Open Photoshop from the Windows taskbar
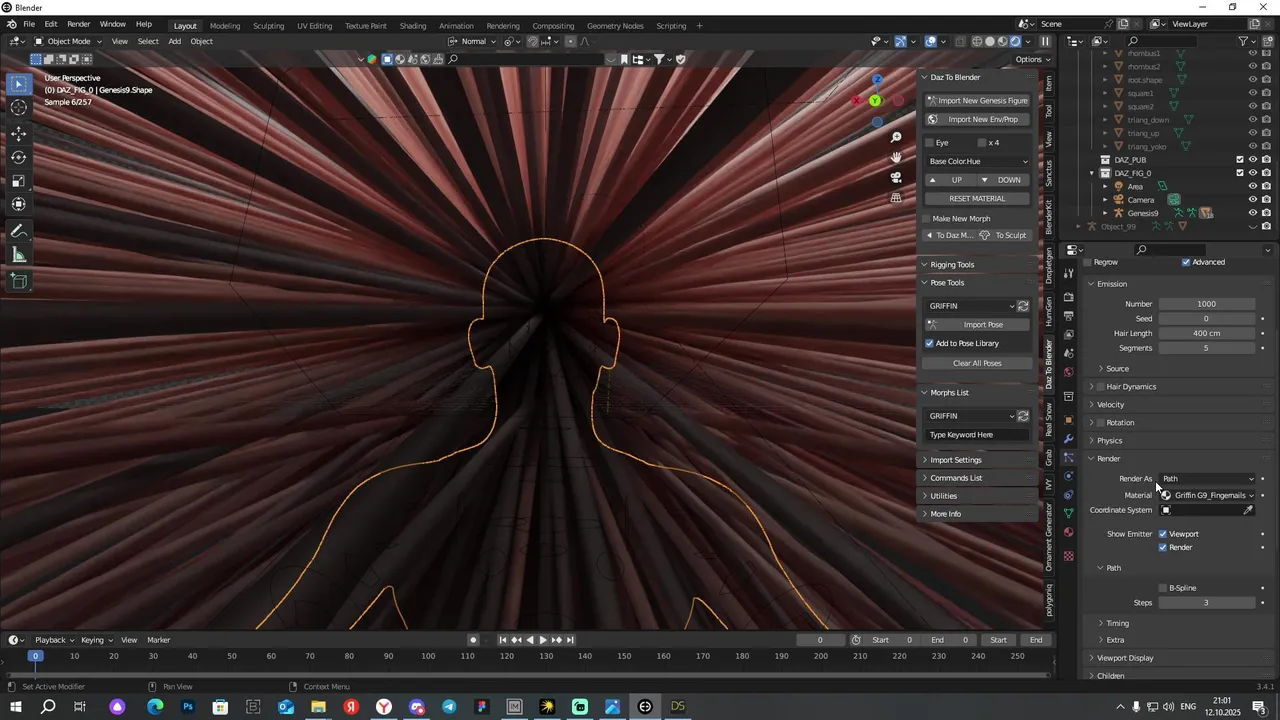Viewport: 1280px width, 720px height. click(187, 707)
